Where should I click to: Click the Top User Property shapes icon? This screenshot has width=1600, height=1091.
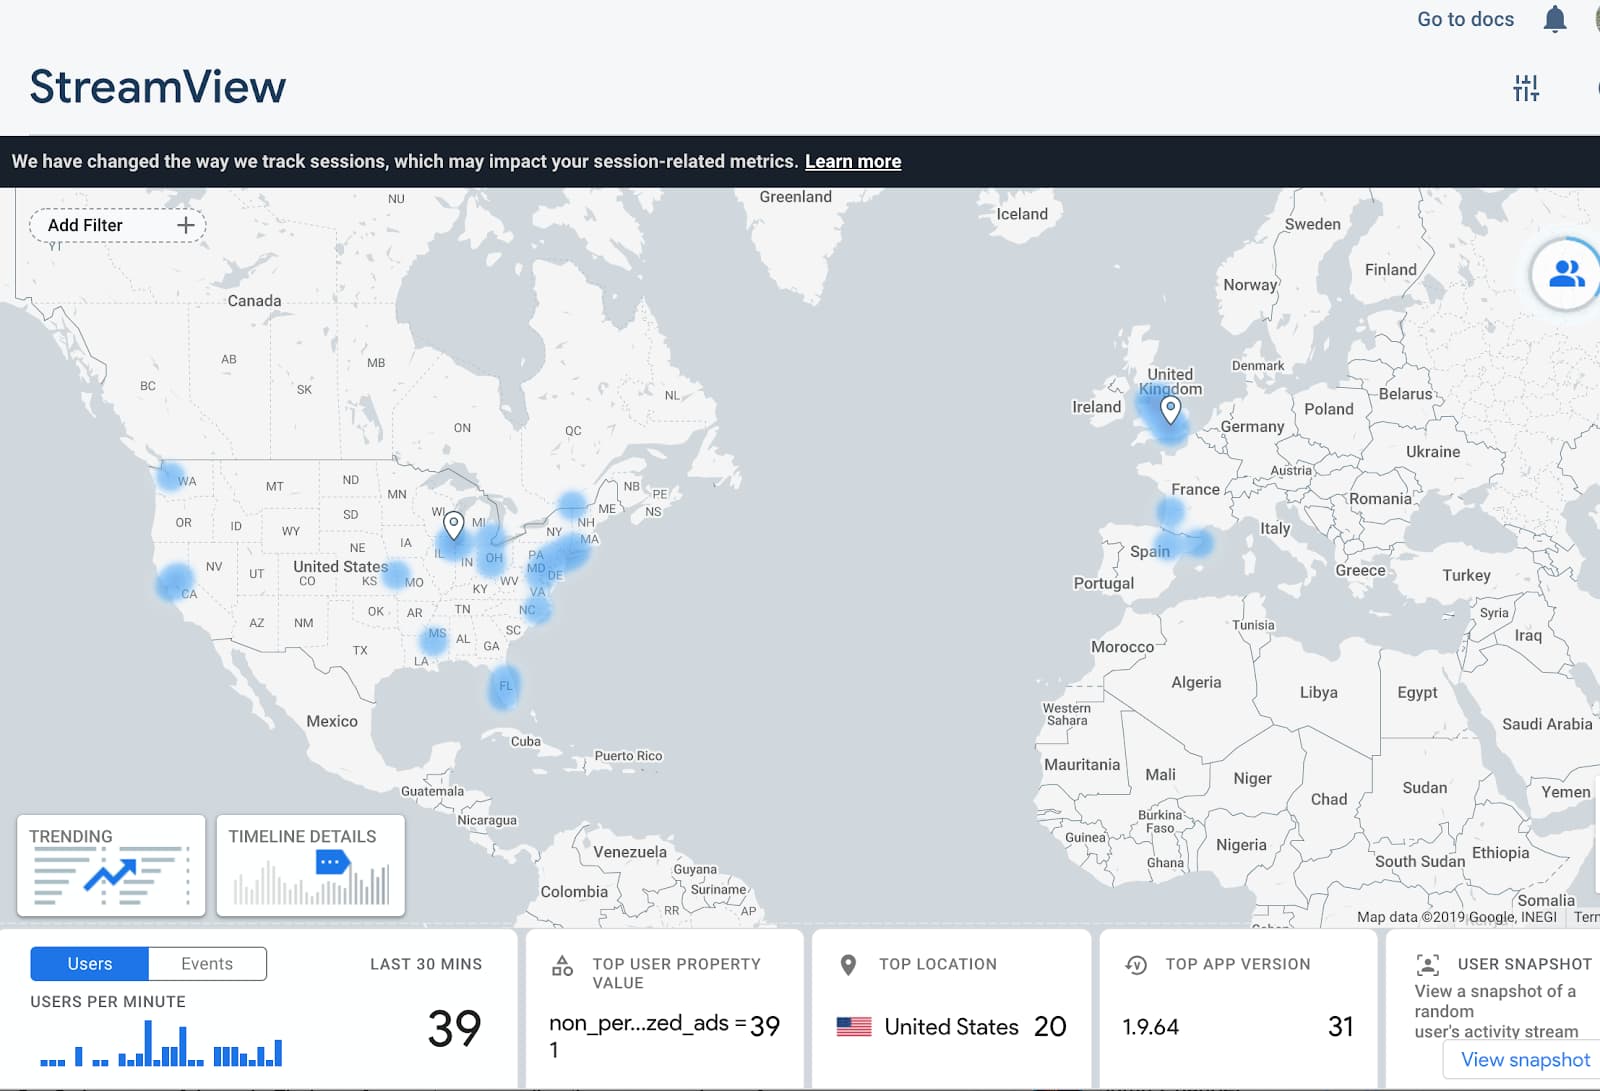coord(563,965)
